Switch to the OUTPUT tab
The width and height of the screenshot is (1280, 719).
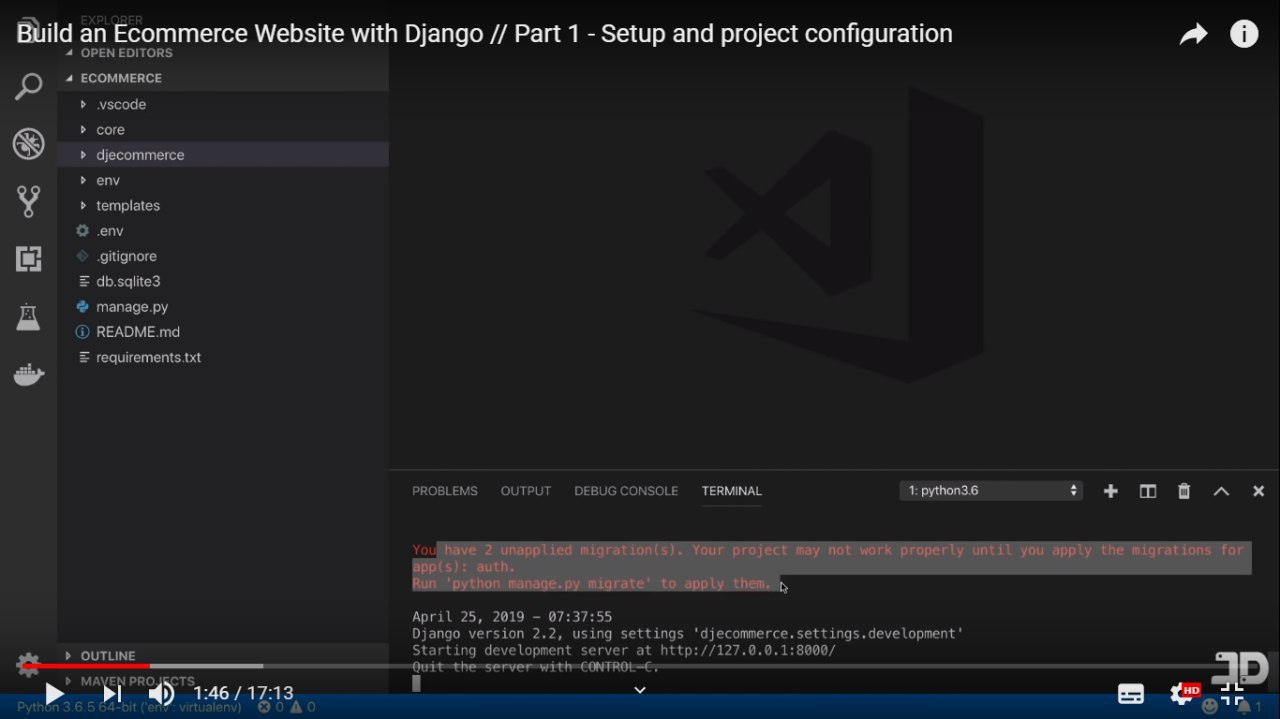pyautogui.click(x=526, y=491)
